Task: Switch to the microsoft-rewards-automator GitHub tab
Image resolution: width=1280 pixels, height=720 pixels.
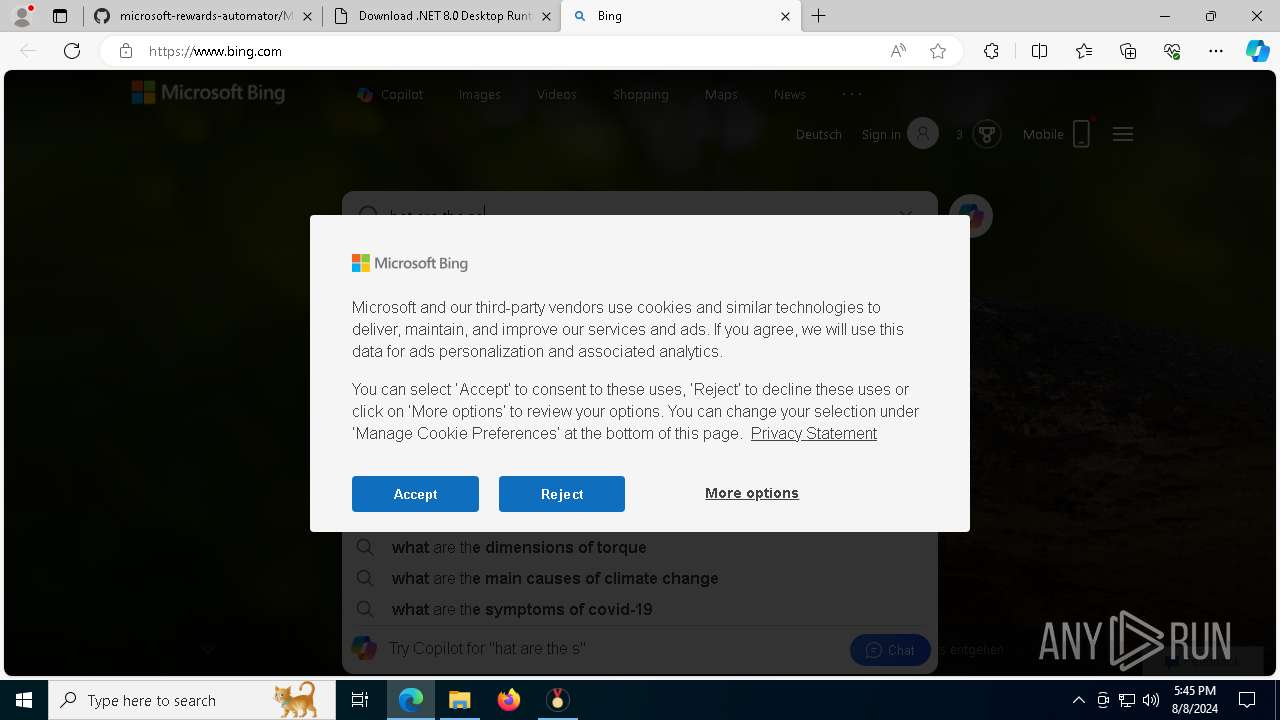Action: point(202,16)
